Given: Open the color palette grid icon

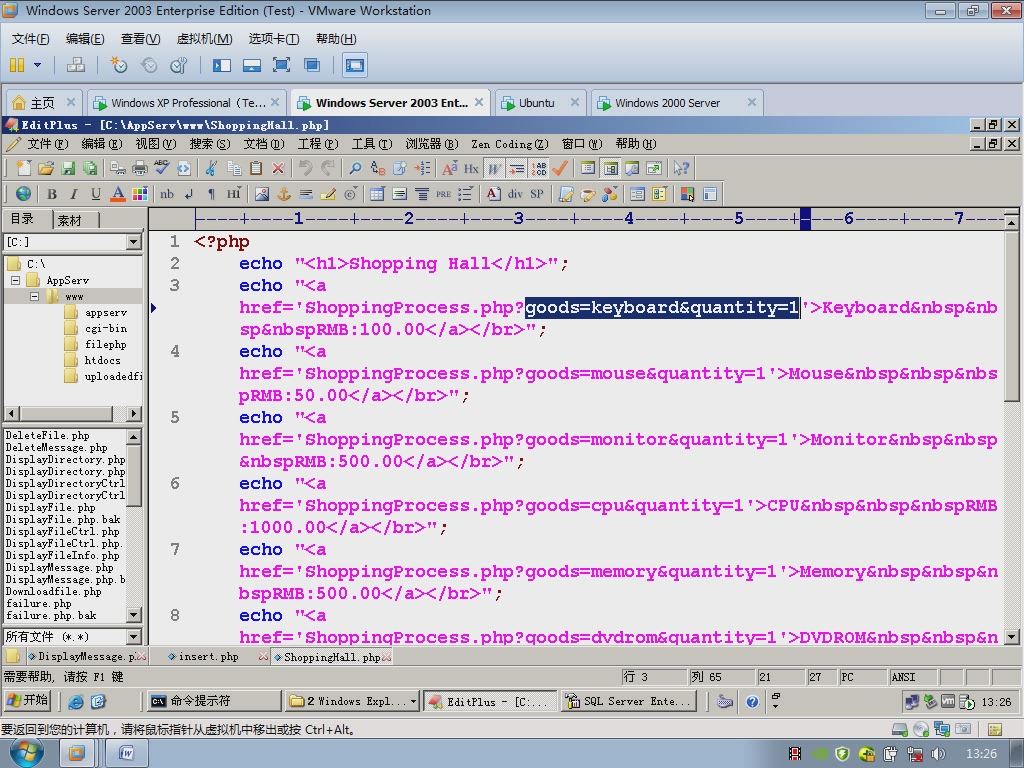Looking at the screenshot, I should [140, 194].
